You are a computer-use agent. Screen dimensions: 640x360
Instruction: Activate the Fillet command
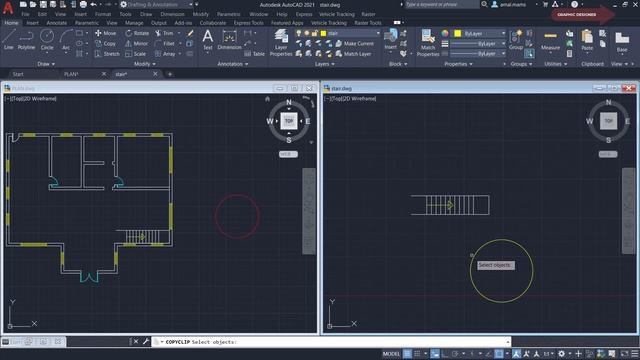pyautogui.click(x=165, y=43)
